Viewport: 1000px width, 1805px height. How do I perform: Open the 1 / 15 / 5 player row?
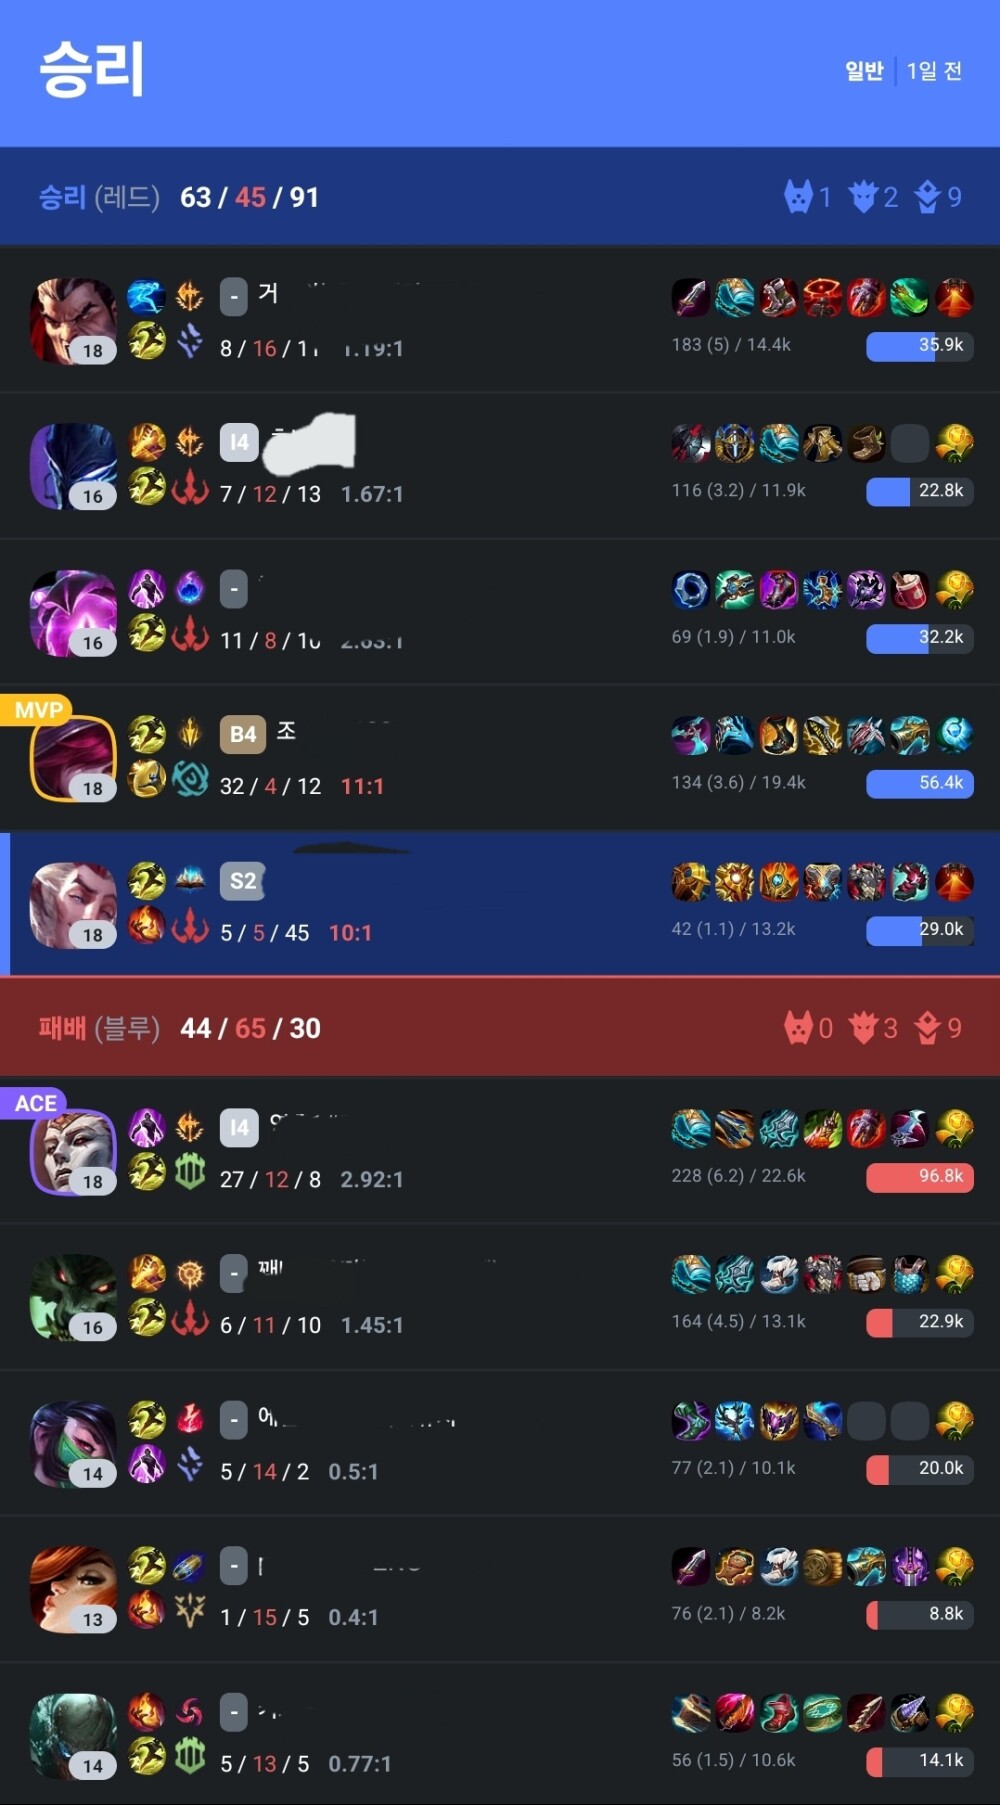coord(500,1590)
